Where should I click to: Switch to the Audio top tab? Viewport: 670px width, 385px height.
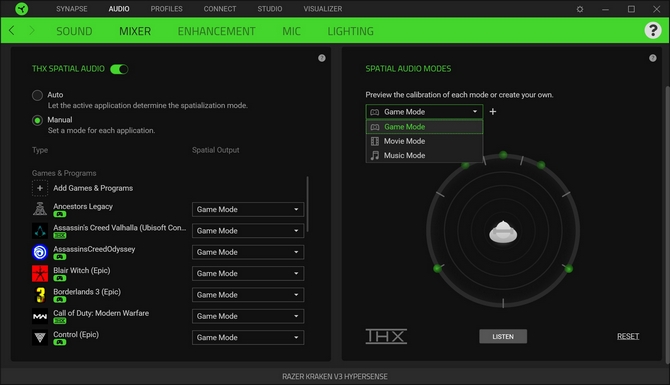119,9
